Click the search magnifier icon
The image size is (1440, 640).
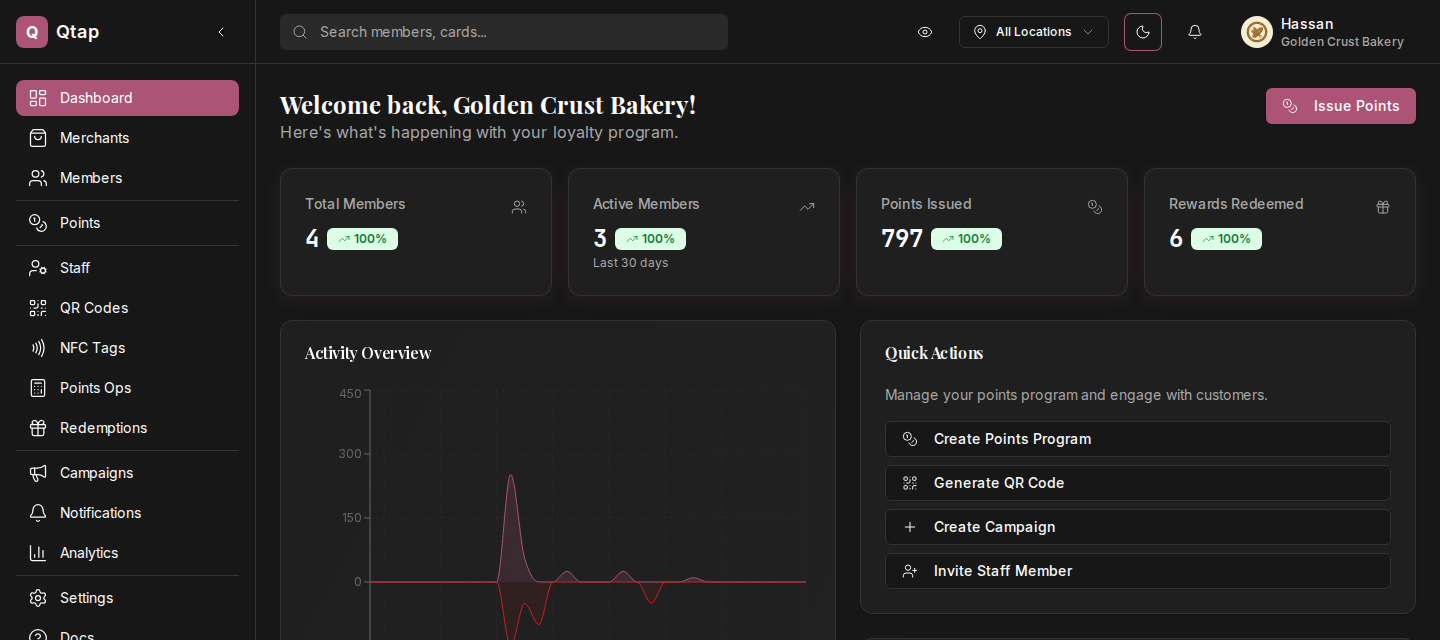tap(300, 32)
